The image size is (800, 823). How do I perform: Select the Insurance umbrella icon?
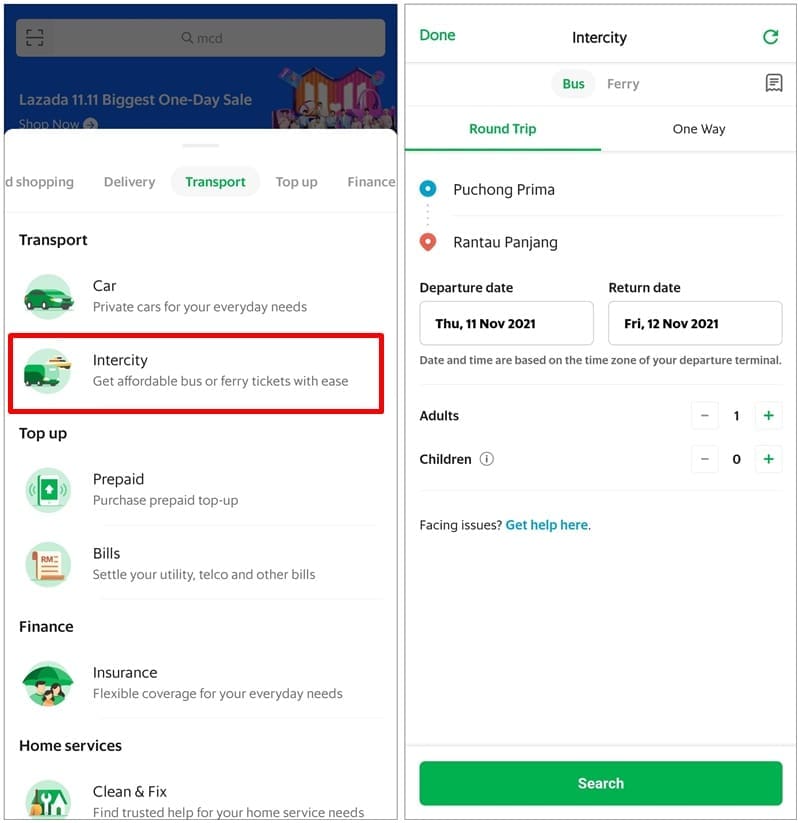[x=48, y=683]
